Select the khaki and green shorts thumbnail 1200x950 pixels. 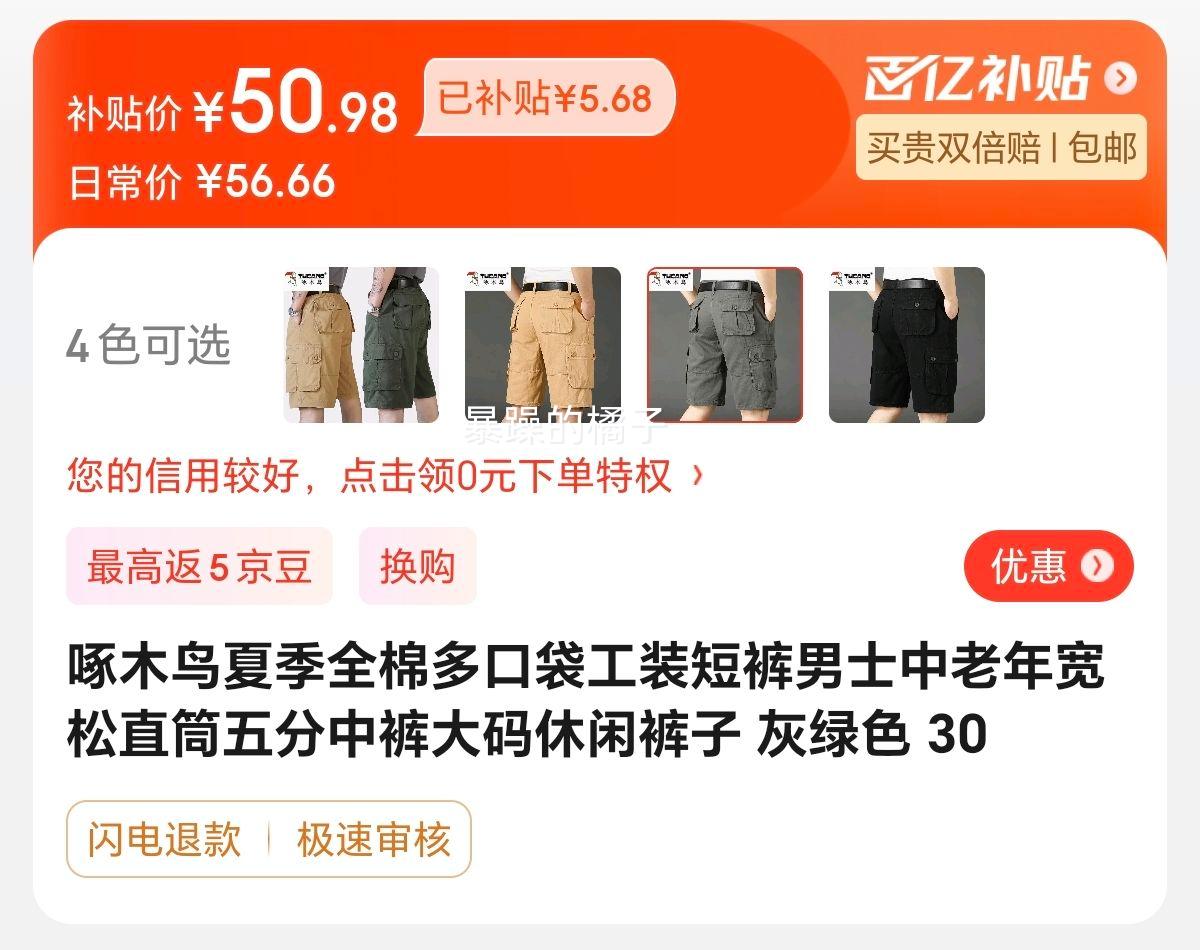[x=361, y=345]
